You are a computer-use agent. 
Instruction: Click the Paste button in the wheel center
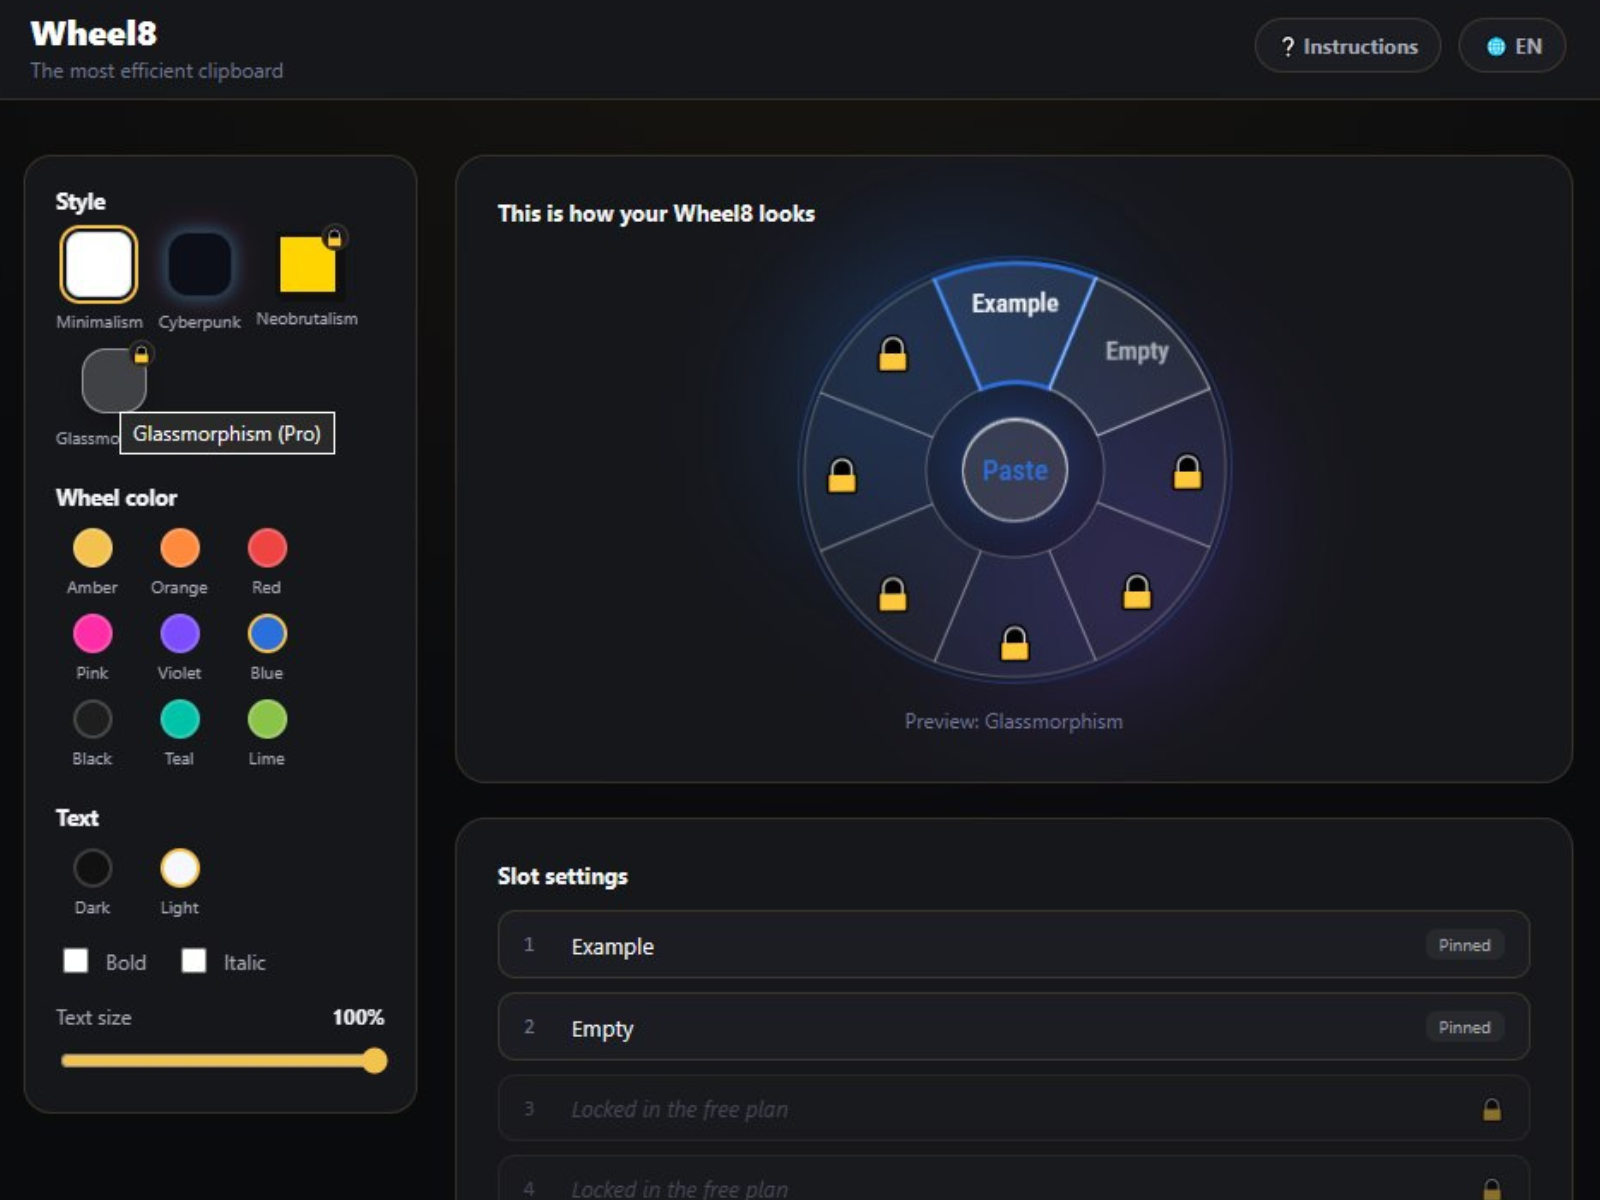tap(1015, 470)
